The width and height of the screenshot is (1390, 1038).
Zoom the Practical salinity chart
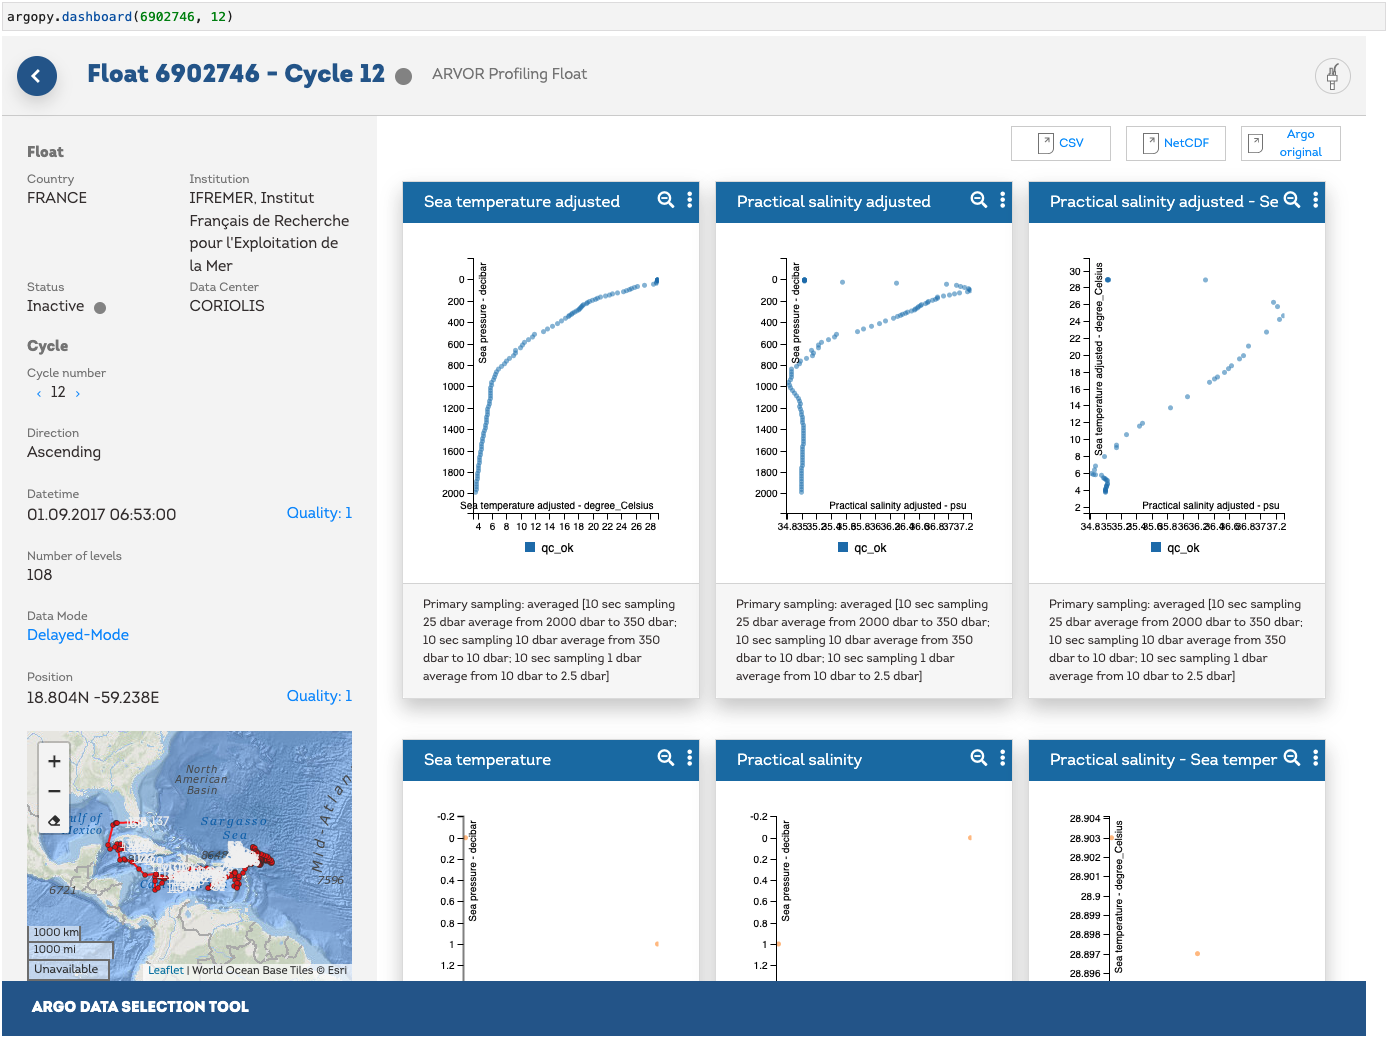pyautogui.click(x=979, y=758)
